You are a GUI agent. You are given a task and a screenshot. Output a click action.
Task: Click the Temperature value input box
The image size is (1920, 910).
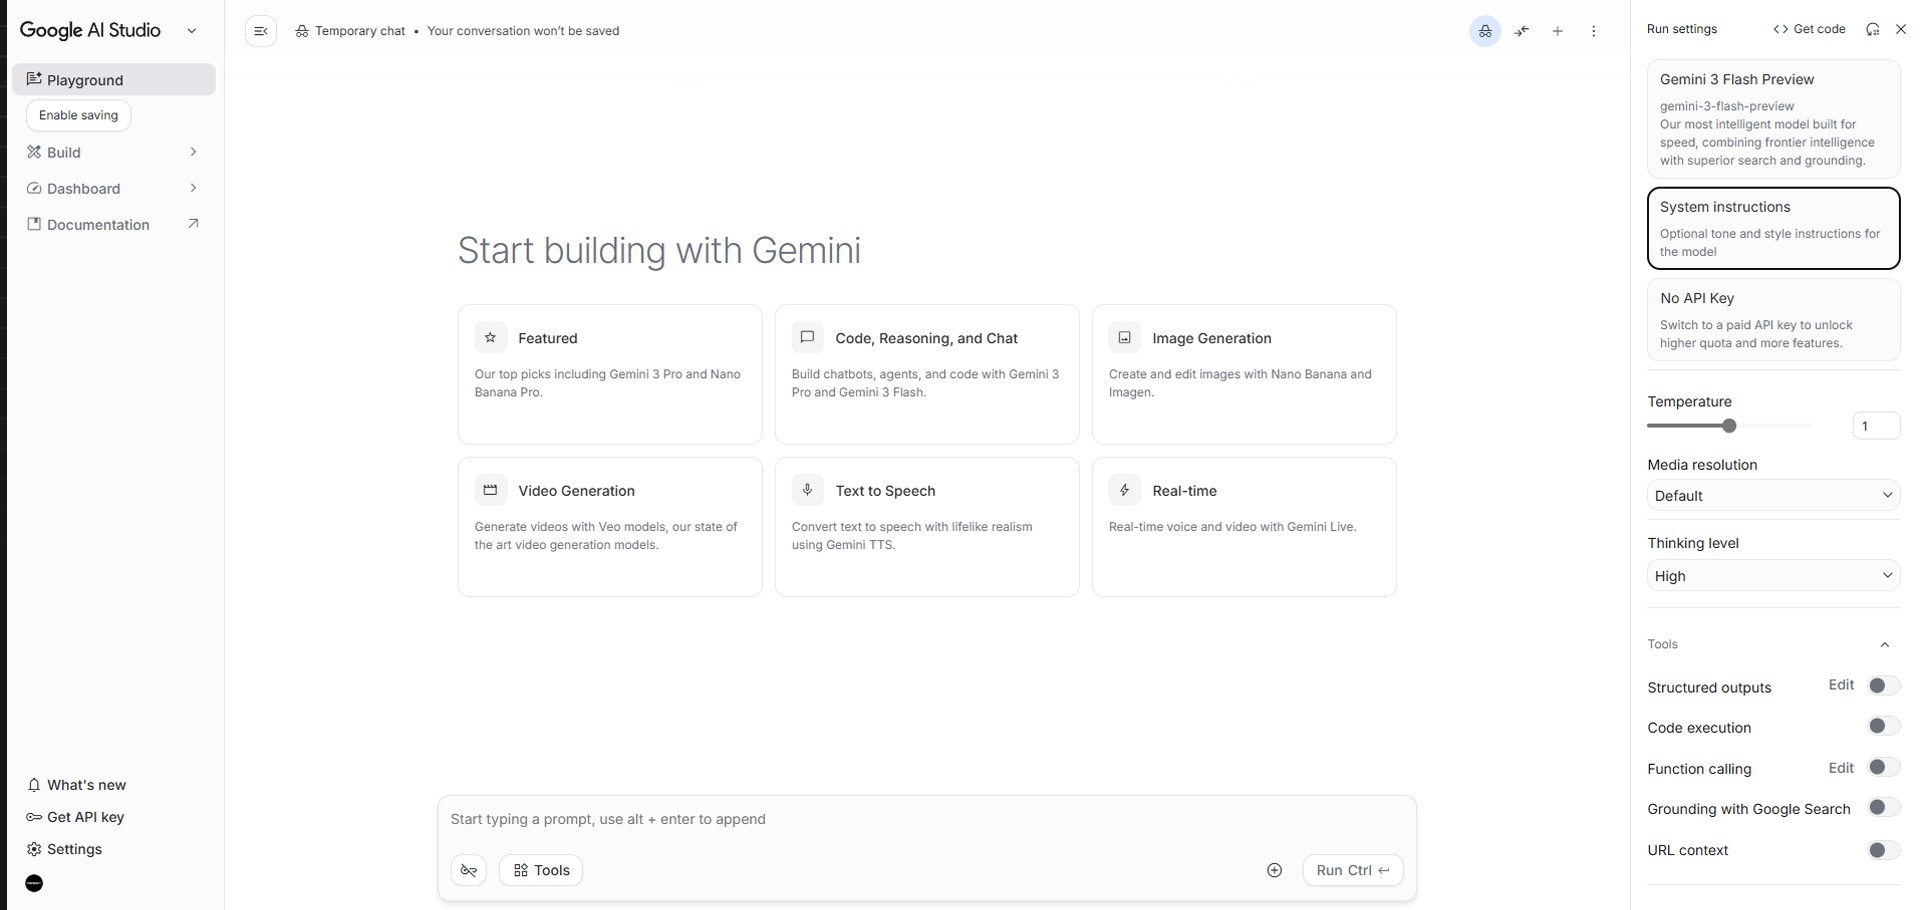point(1876,426)
